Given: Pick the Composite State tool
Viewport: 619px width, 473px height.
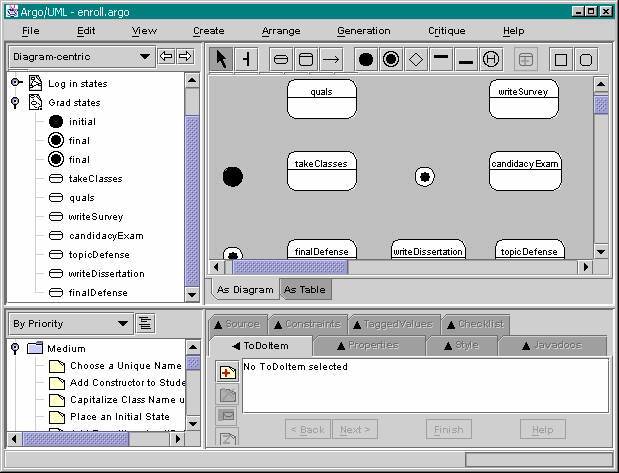Looking at the screenshot, I should (306, 60).
